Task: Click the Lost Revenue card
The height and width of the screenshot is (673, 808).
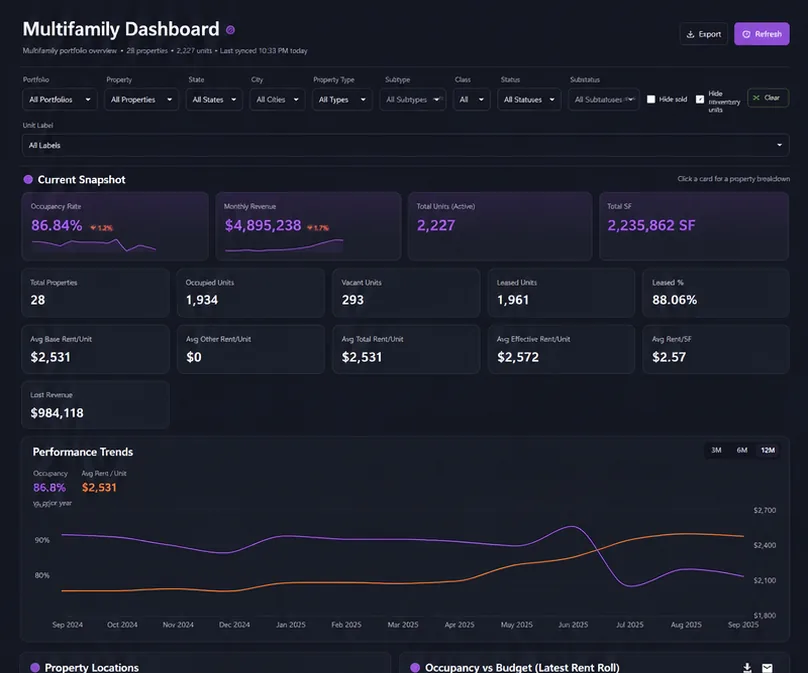Action: pyautogui.click(x=95, y=405)
